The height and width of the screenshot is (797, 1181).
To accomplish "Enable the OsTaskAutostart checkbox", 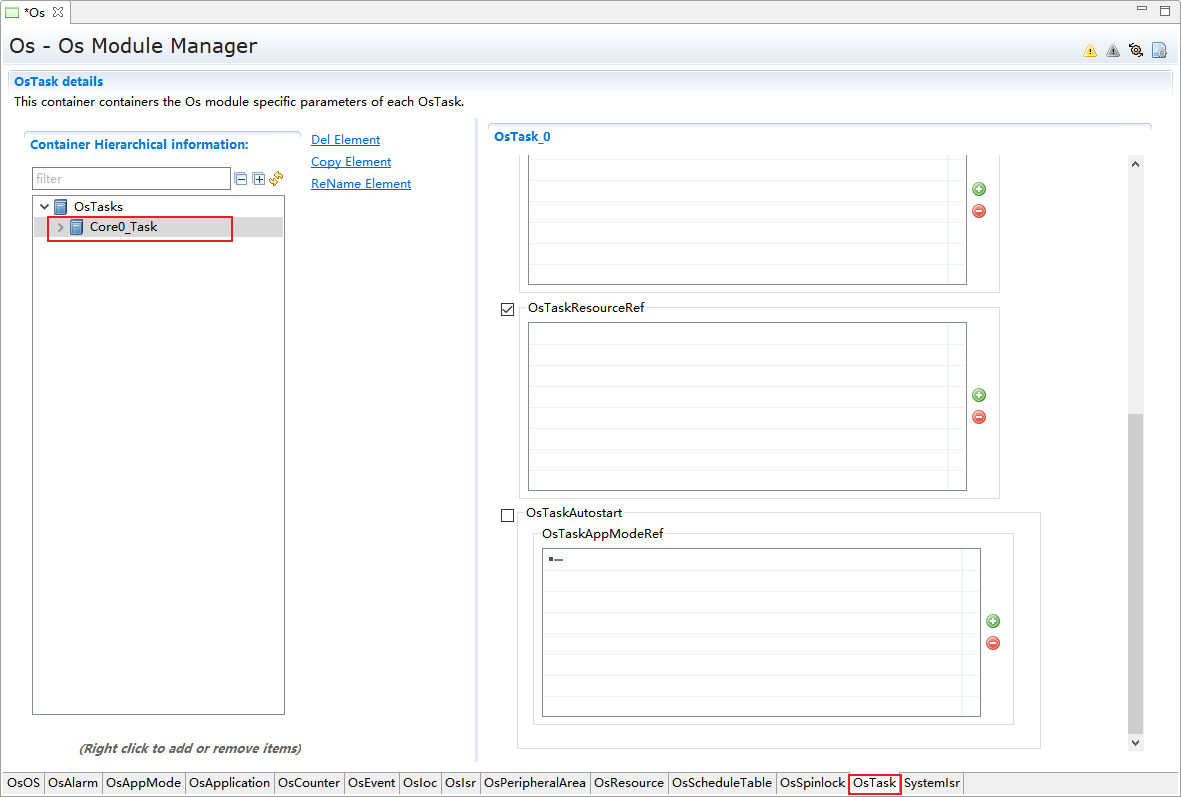I will [508, 515].
